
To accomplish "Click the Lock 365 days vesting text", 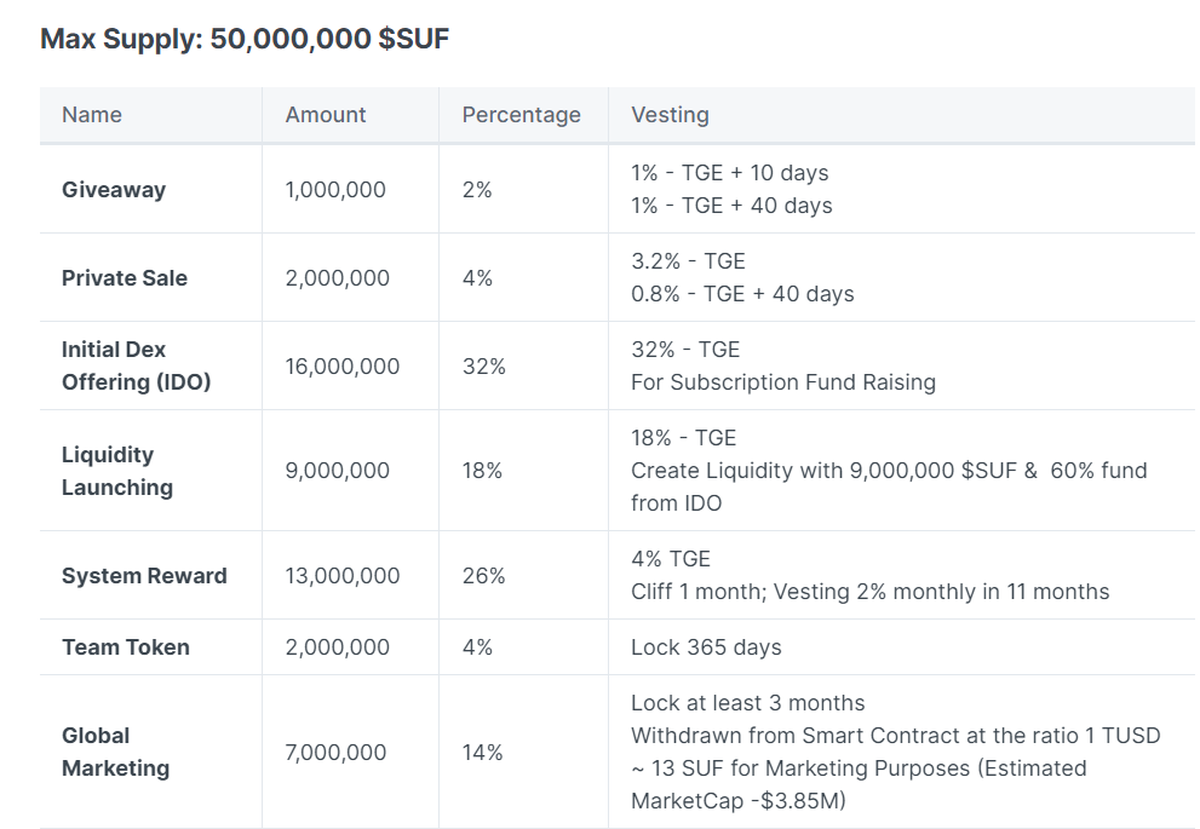I will 706,647.
